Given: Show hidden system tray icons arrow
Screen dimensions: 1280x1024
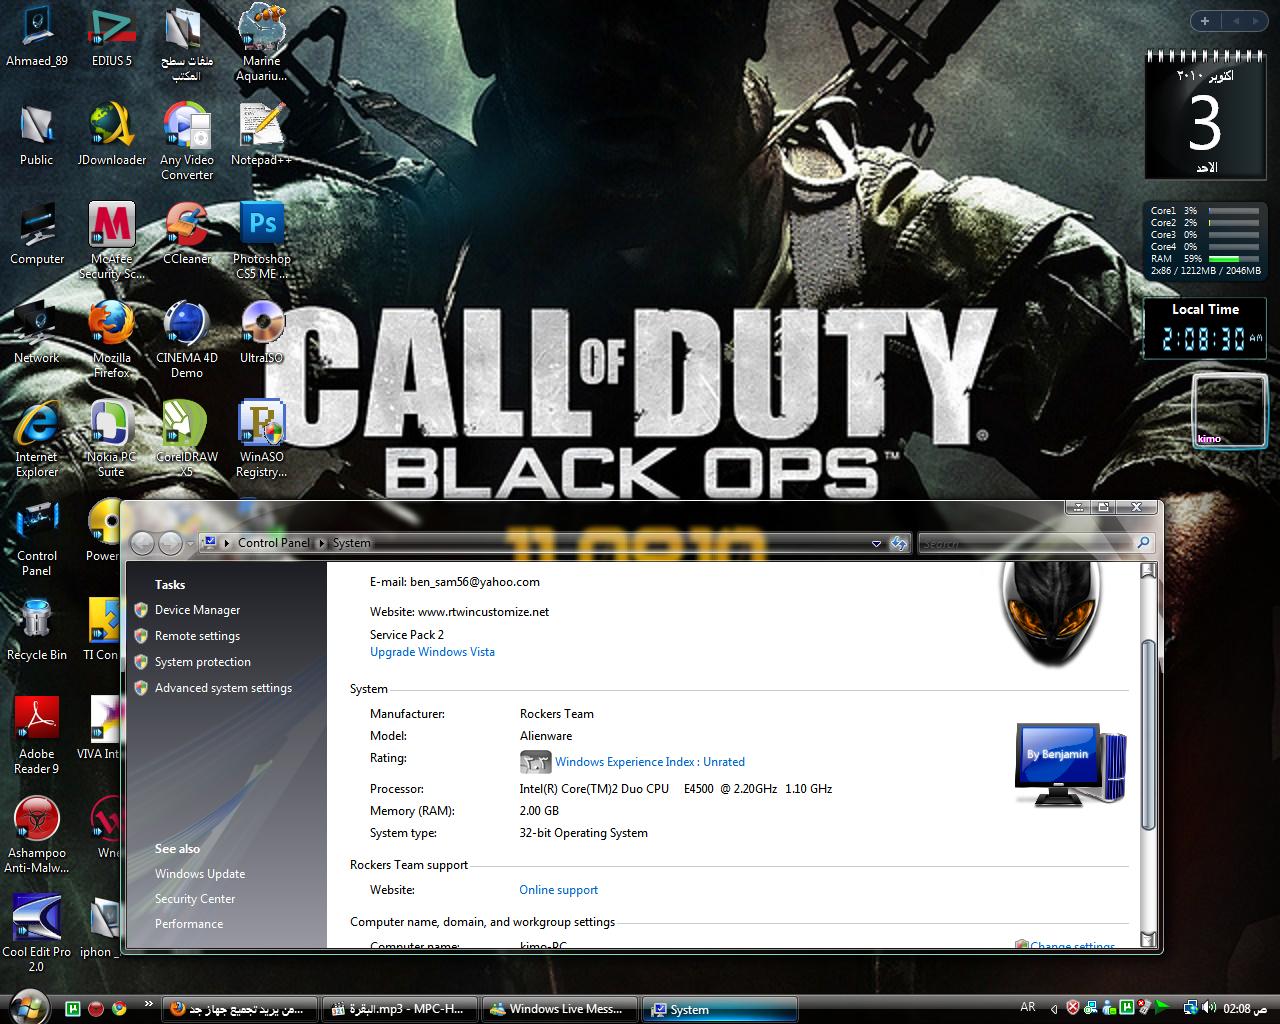Looking at the screenshot, I should 1053,1008.
